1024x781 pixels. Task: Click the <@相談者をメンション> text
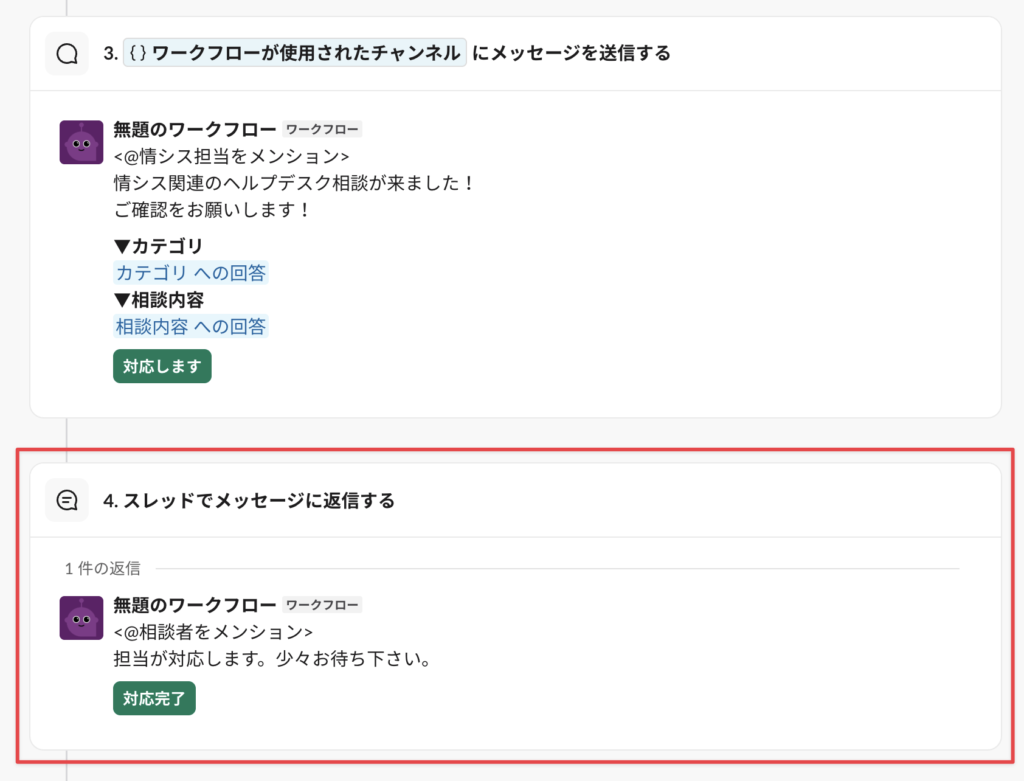point(213,632)
